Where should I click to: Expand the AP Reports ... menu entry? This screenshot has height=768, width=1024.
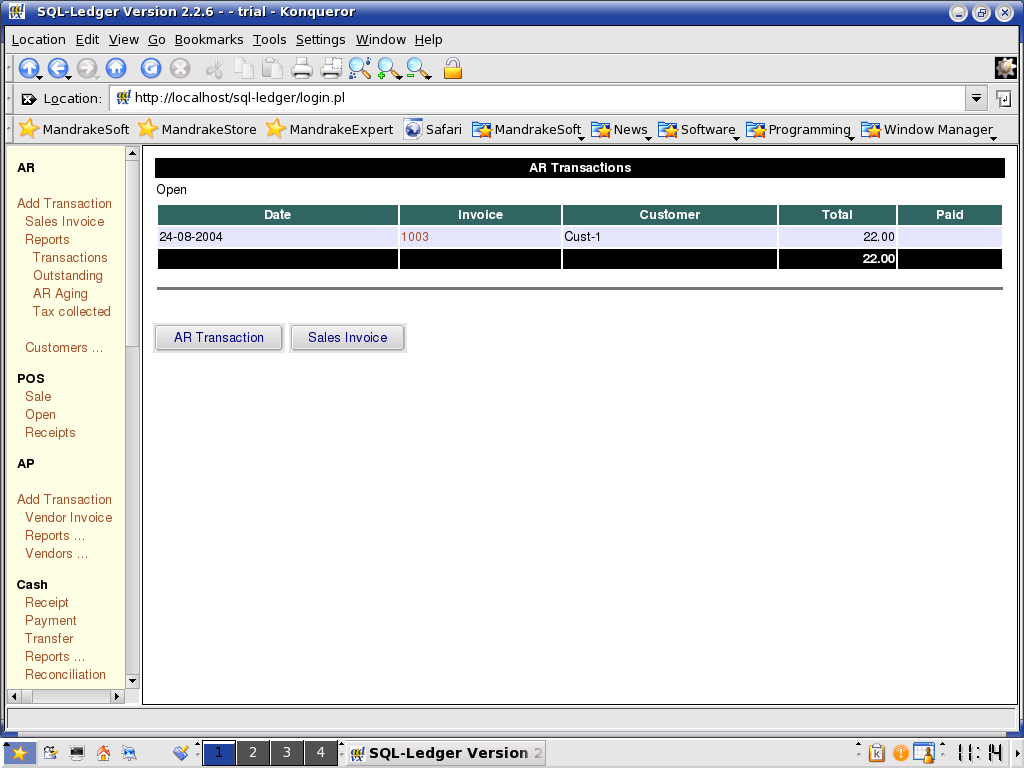pos(54,535)
